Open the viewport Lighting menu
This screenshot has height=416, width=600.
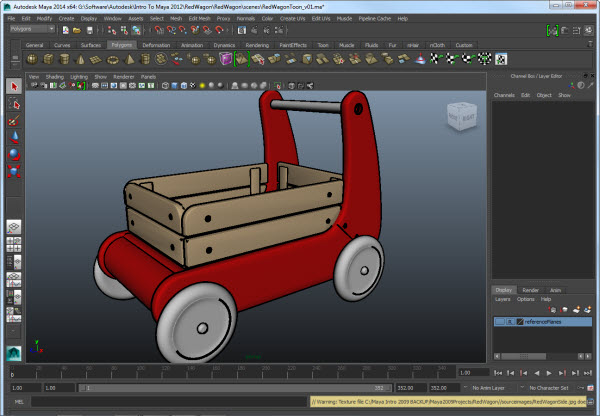coord(79,77)
